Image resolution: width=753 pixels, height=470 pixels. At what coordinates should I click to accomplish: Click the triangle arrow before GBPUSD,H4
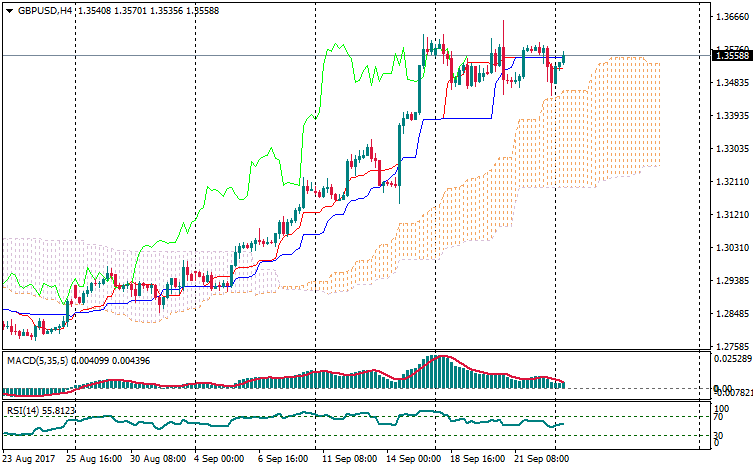(x=9, y=9)
